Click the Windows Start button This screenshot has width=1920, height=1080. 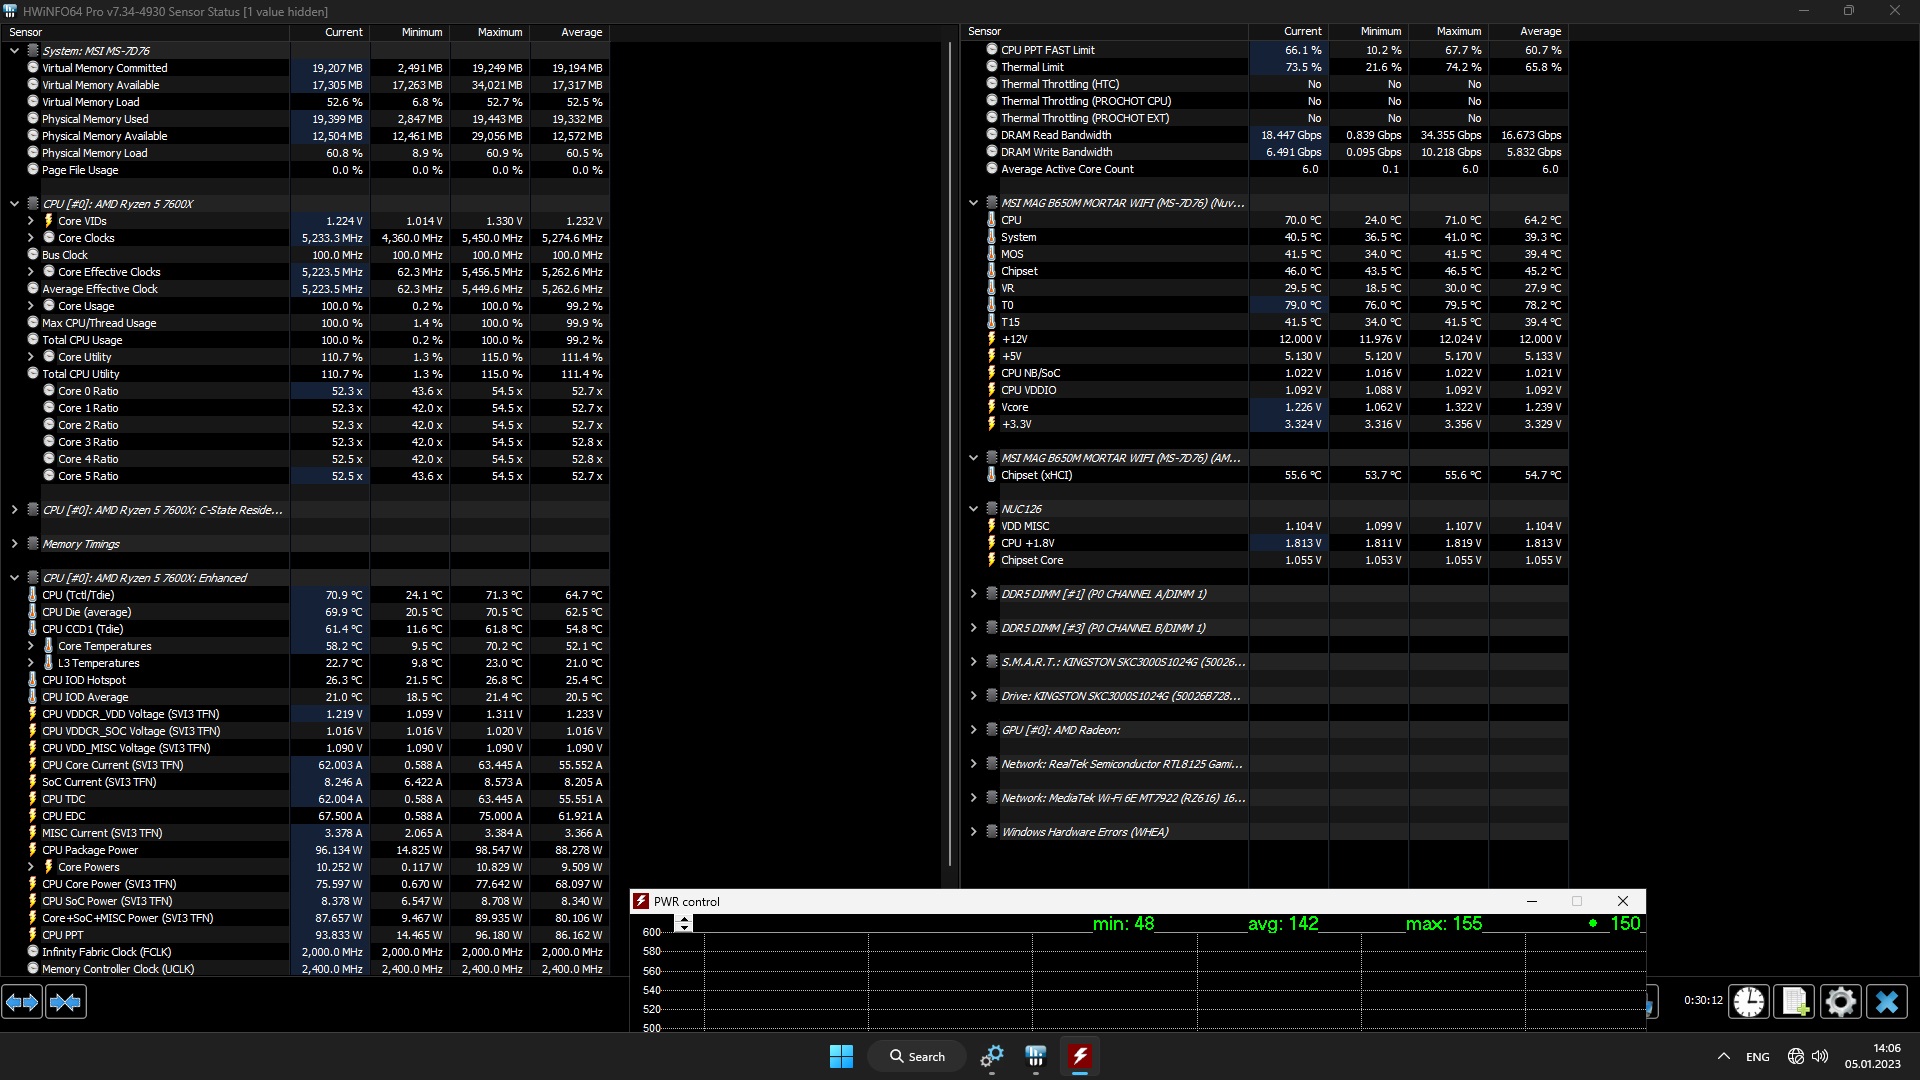click(x=841, y=1056)
